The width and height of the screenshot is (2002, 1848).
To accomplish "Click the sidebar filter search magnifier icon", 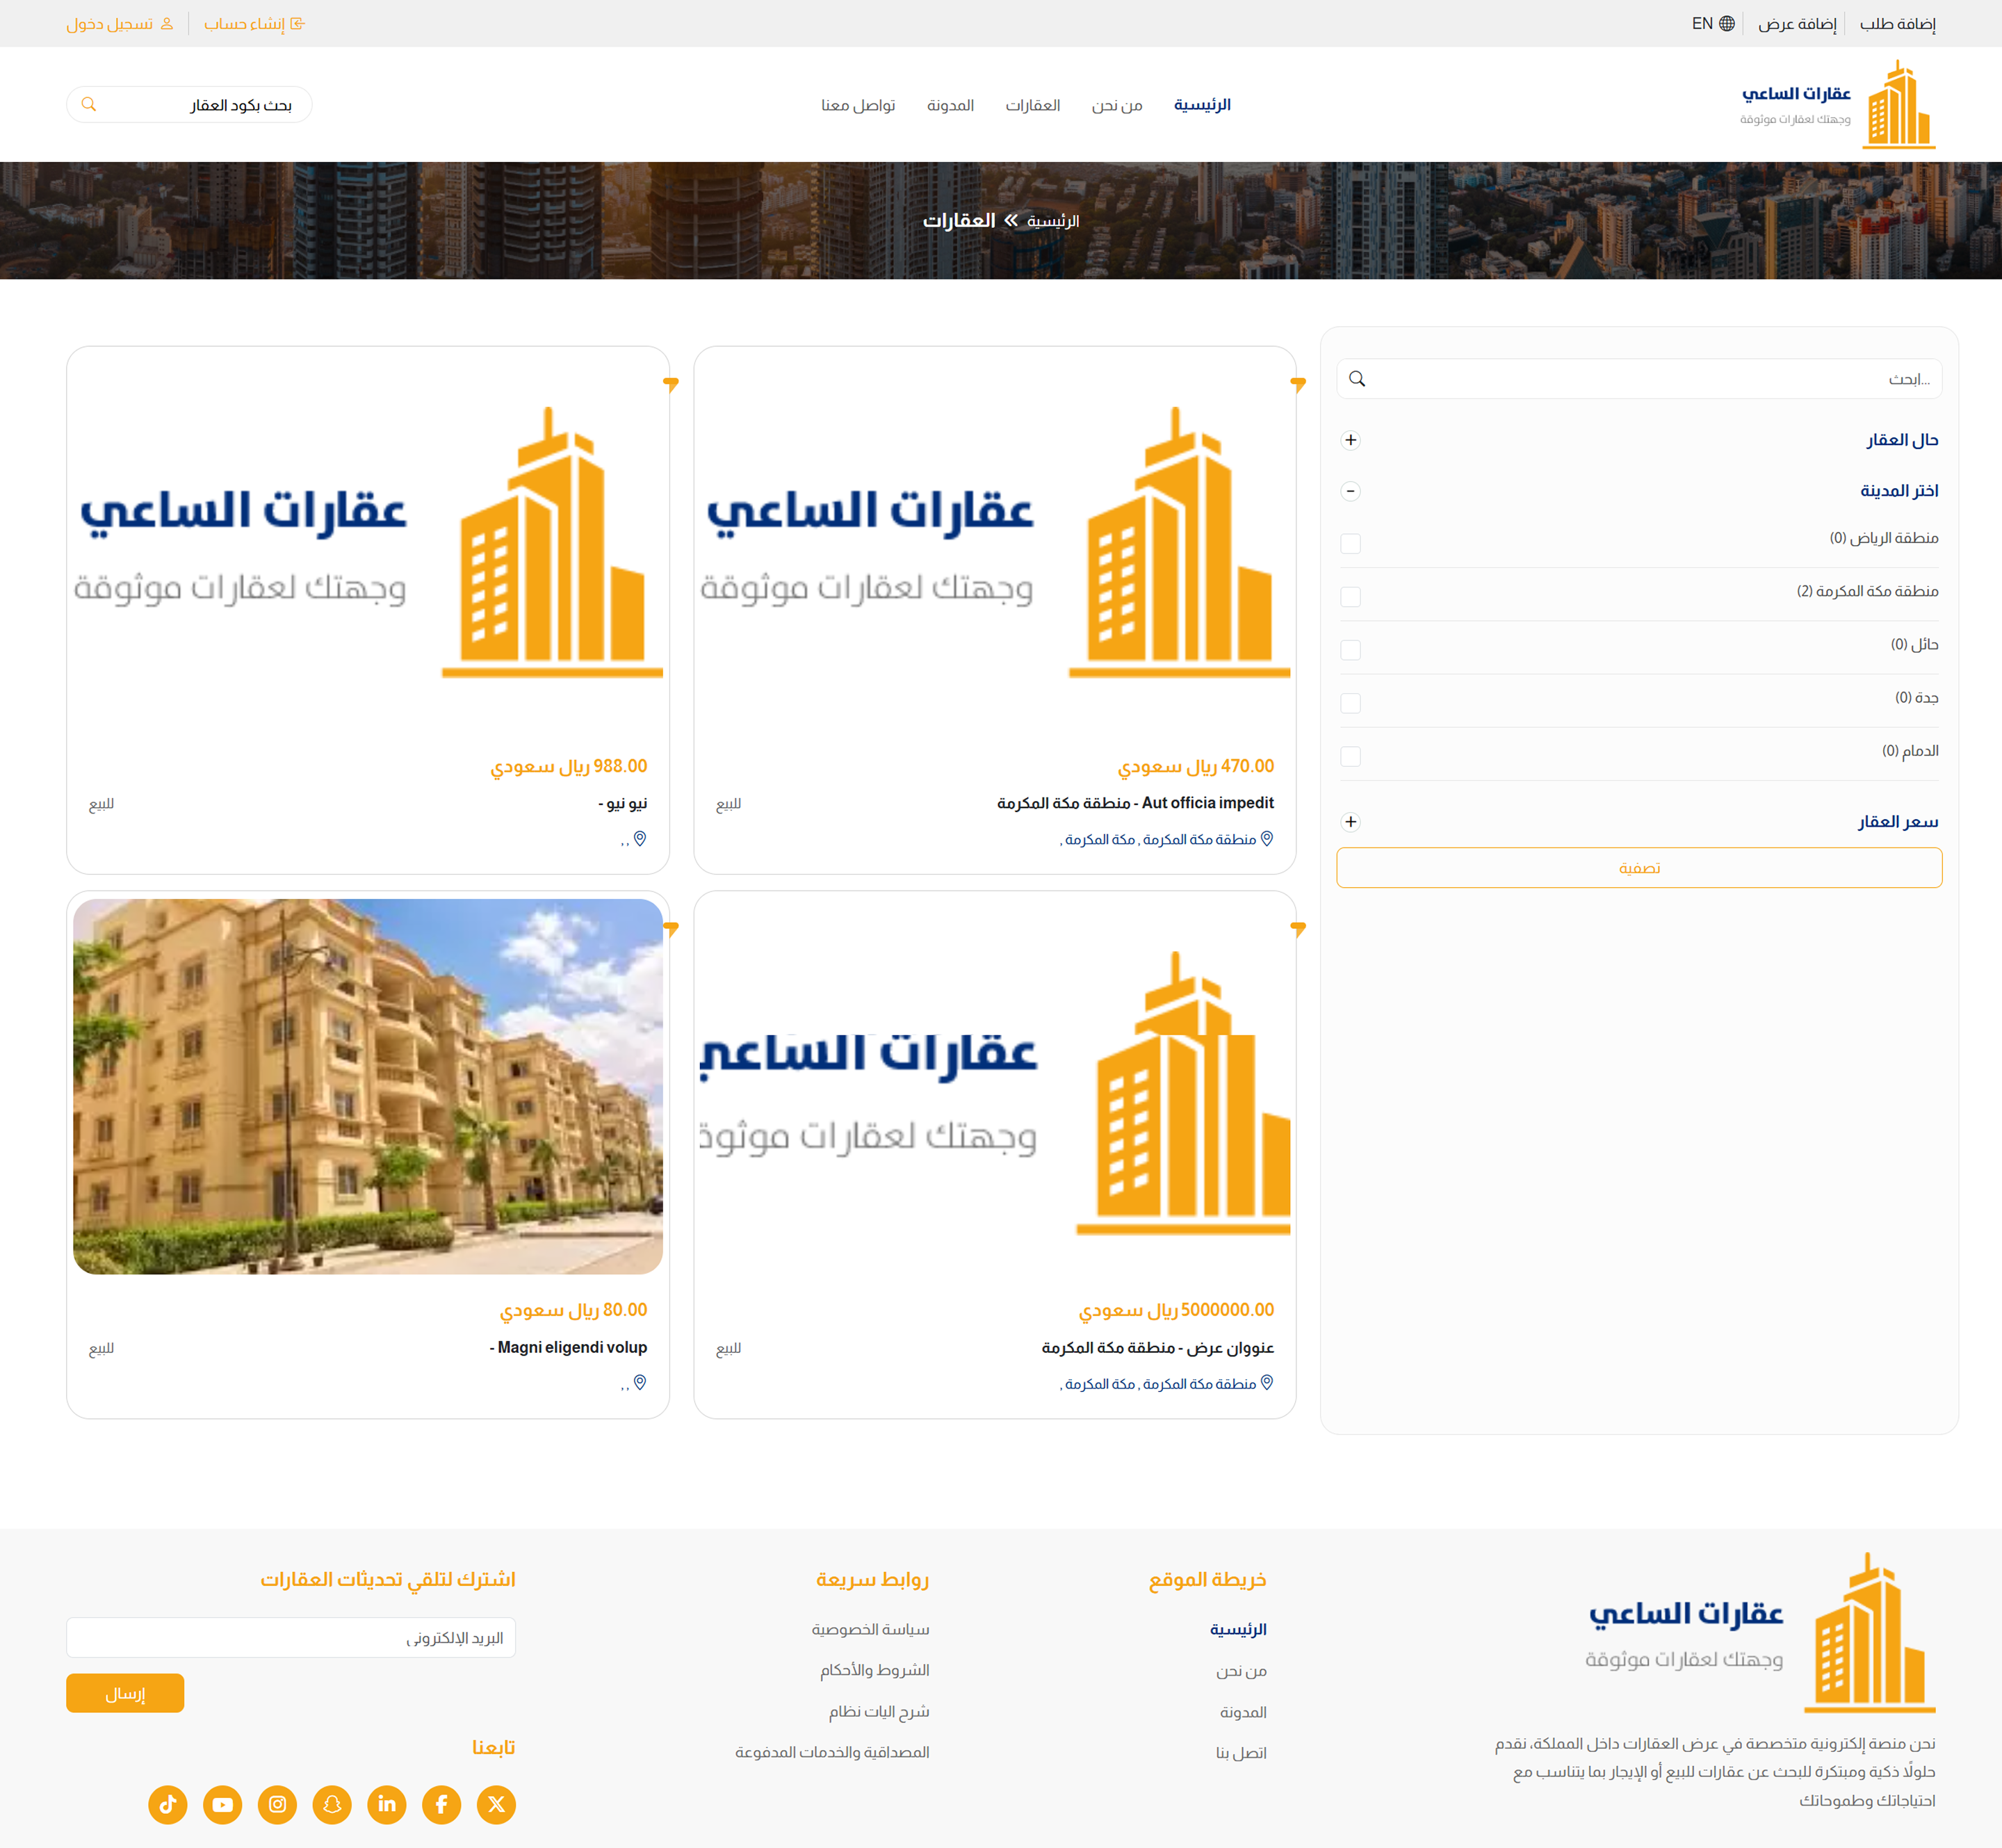I will (x=1357, y=379).
